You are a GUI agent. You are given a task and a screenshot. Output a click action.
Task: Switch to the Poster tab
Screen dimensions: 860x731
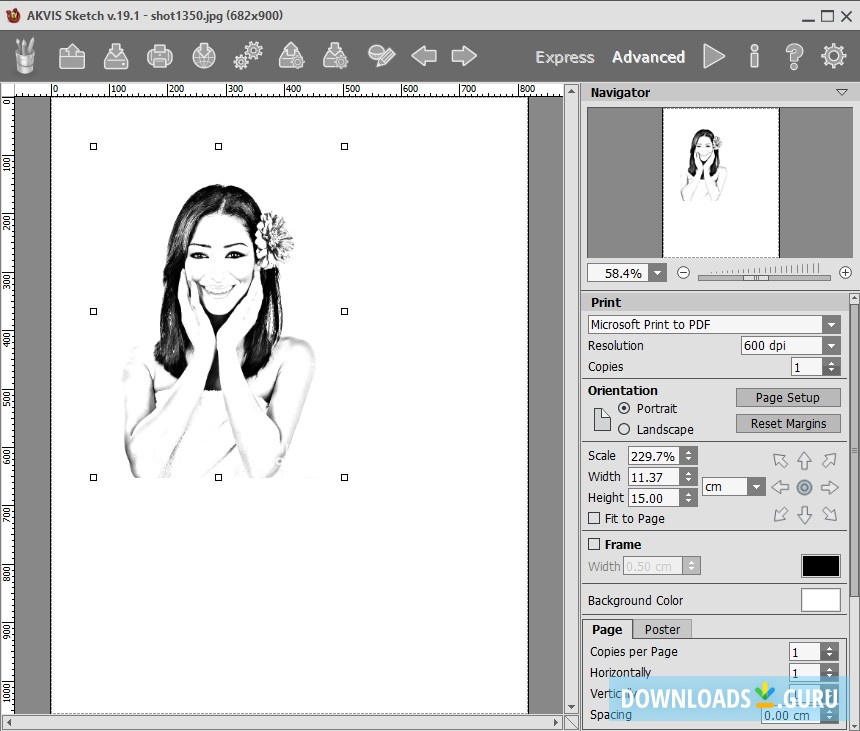tap(662, 629)
